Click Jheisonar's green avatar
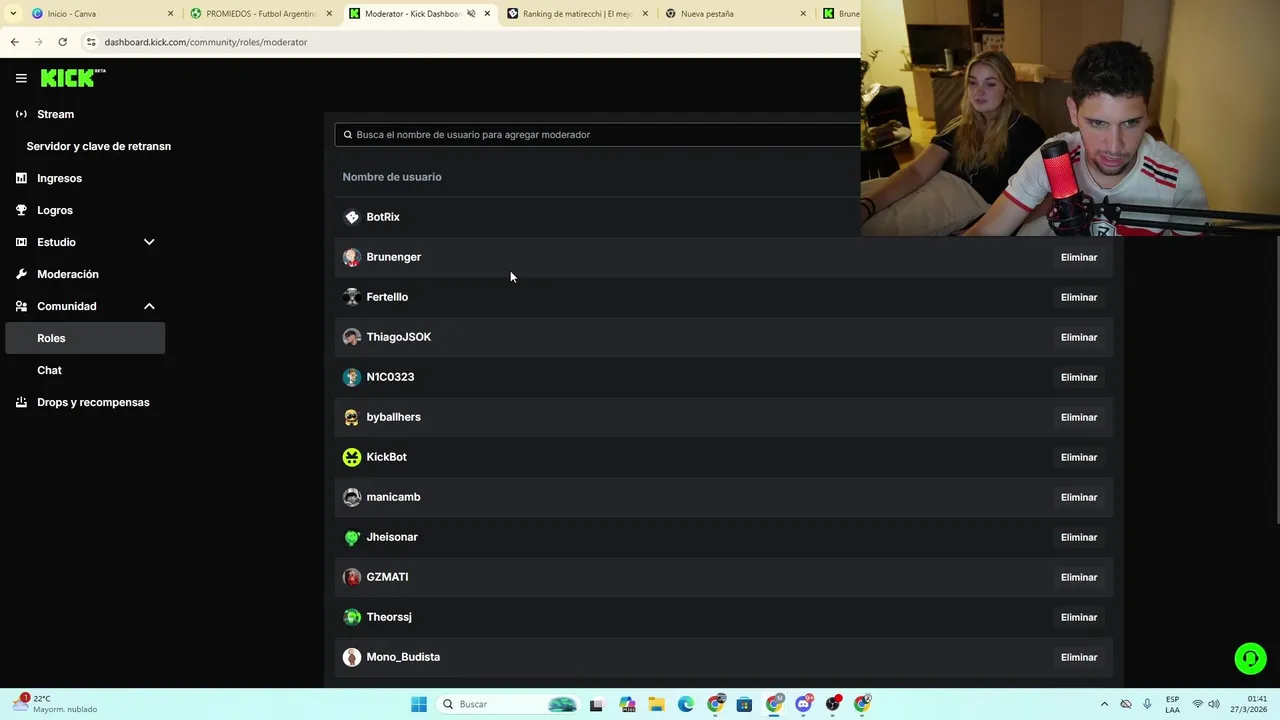The image size is (1280, 720). [x=351, y=537]
